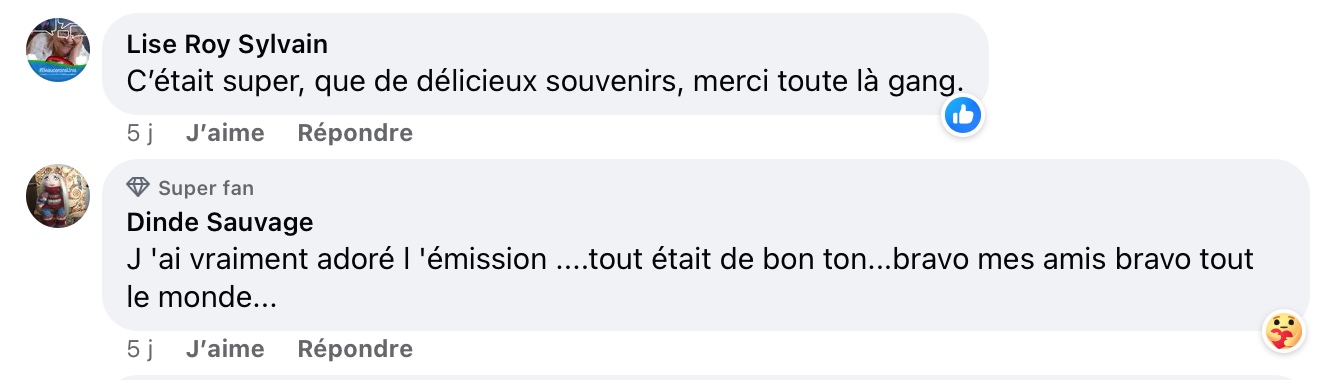Reply to Dinde Sauvage's comment
The width and height of the screenshot is (1330, 380).
(x=355, y=349)
